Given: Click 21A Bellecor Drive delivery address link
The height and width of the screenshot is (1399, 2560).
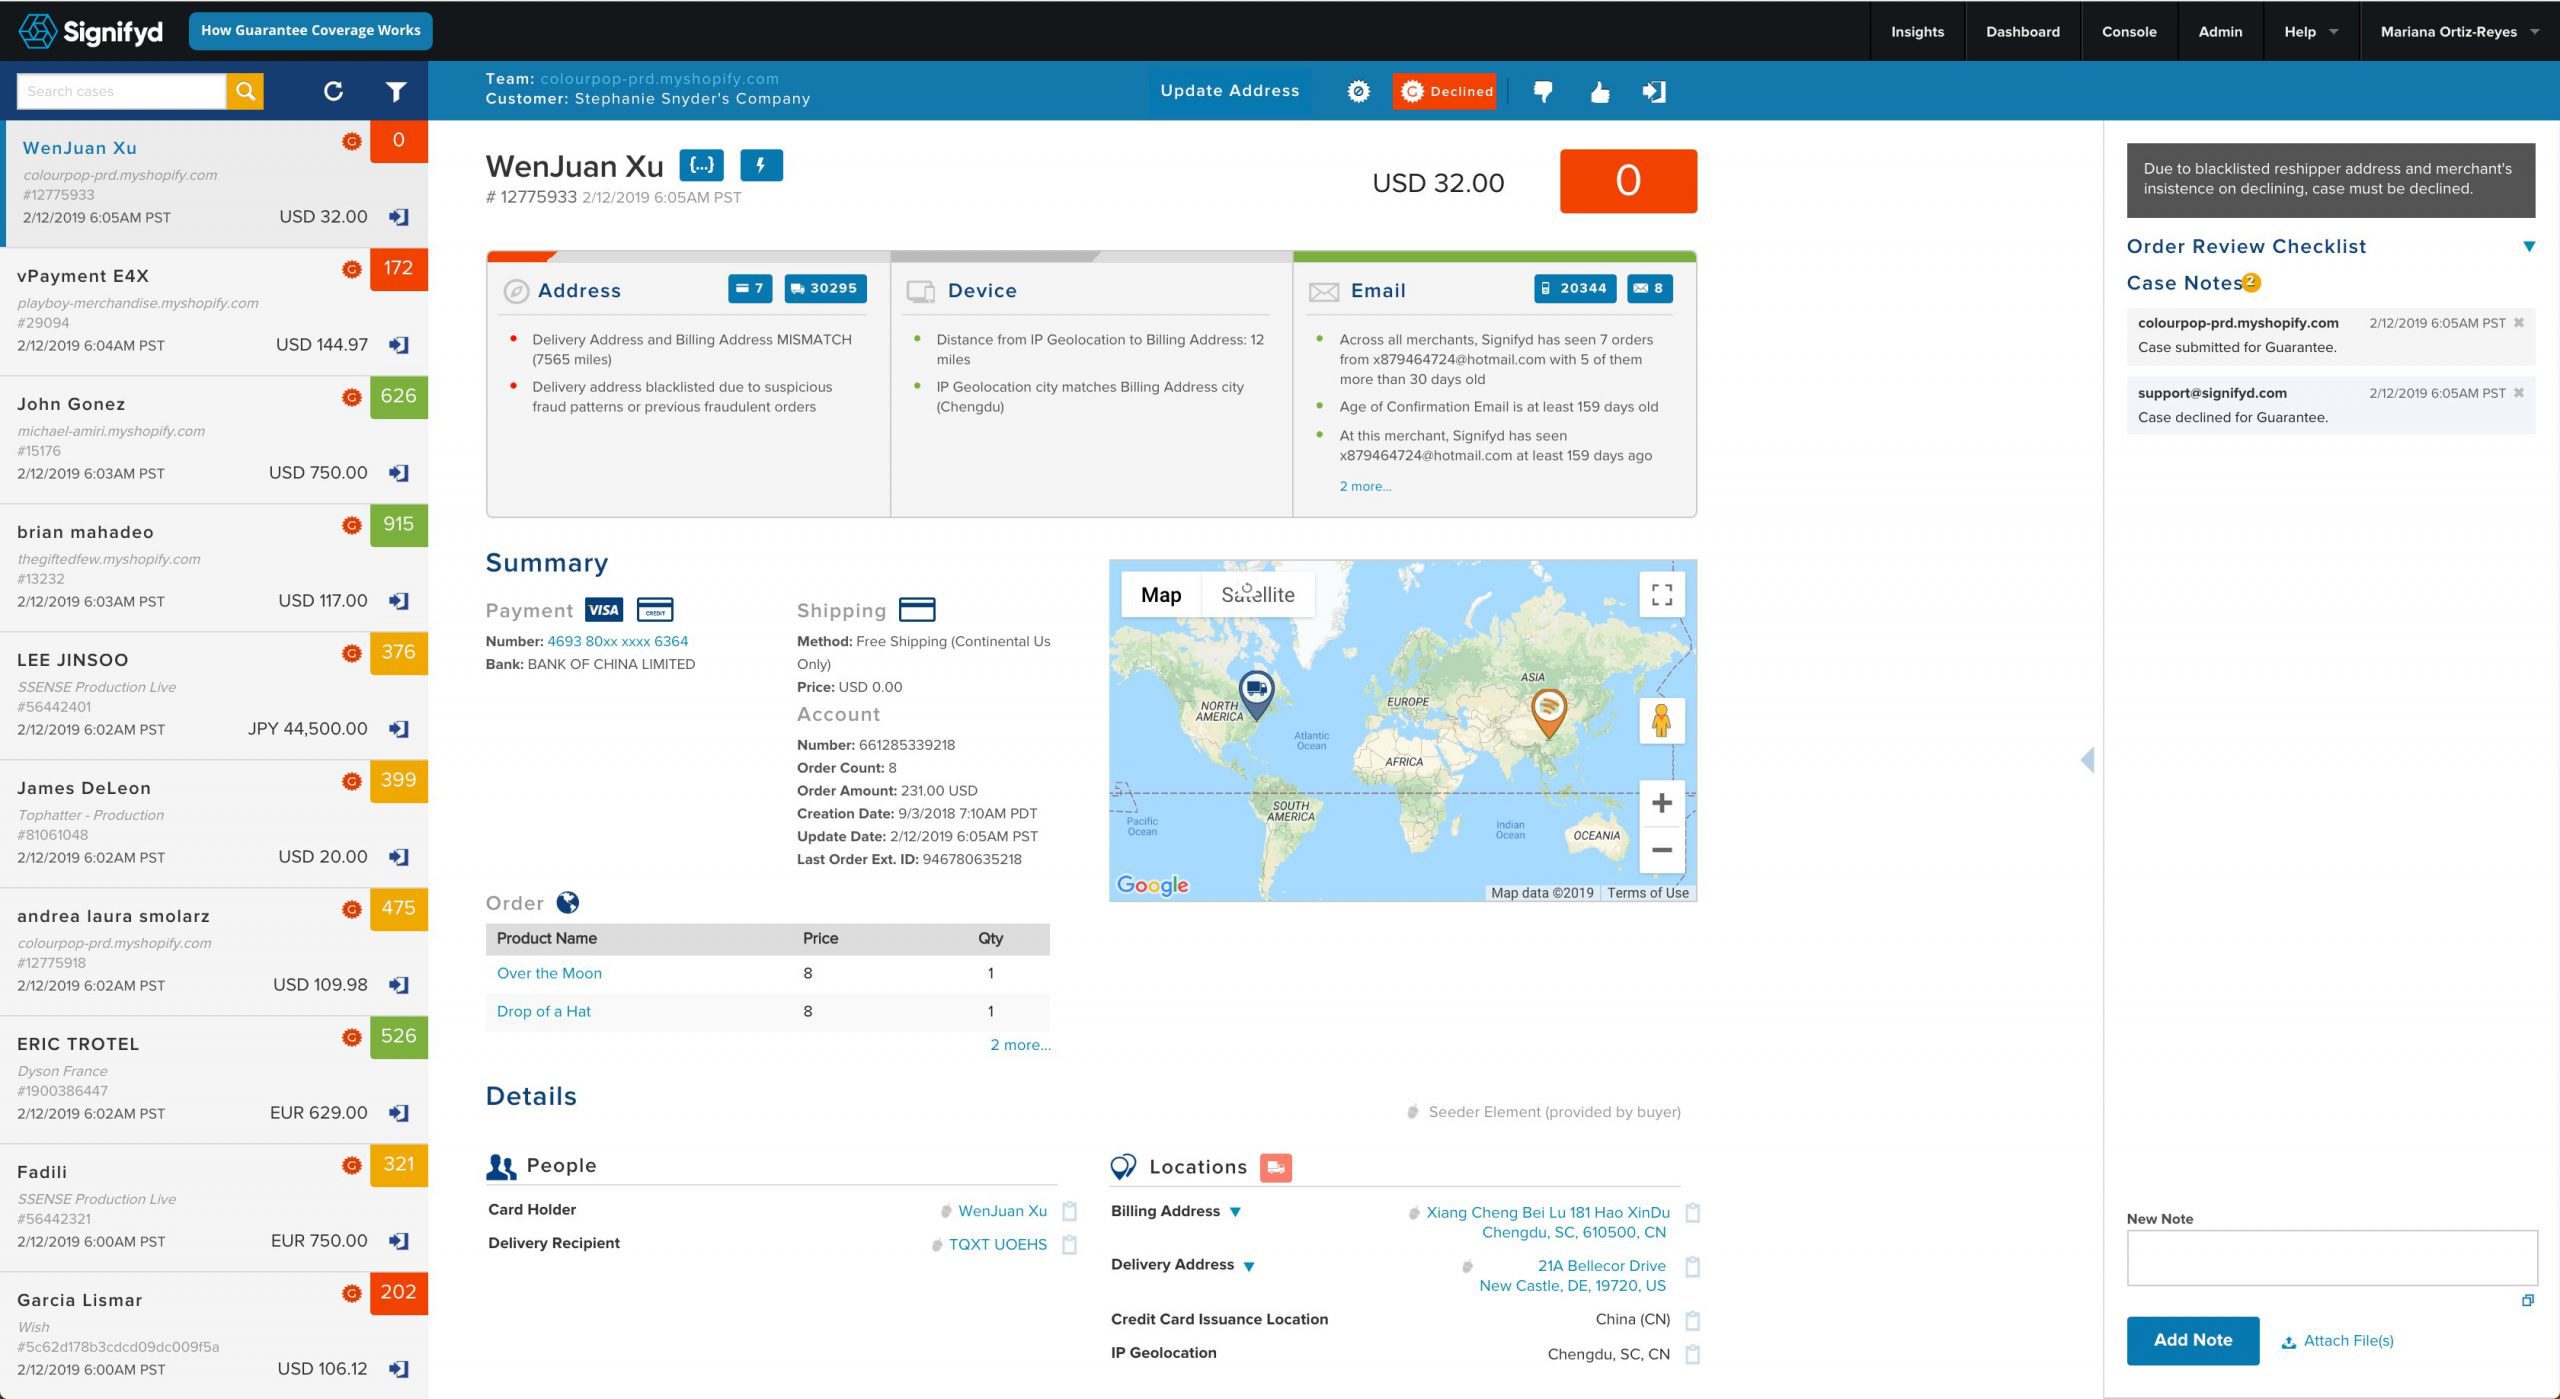Looking at the screenshot, I should tap(1573, 1276).
